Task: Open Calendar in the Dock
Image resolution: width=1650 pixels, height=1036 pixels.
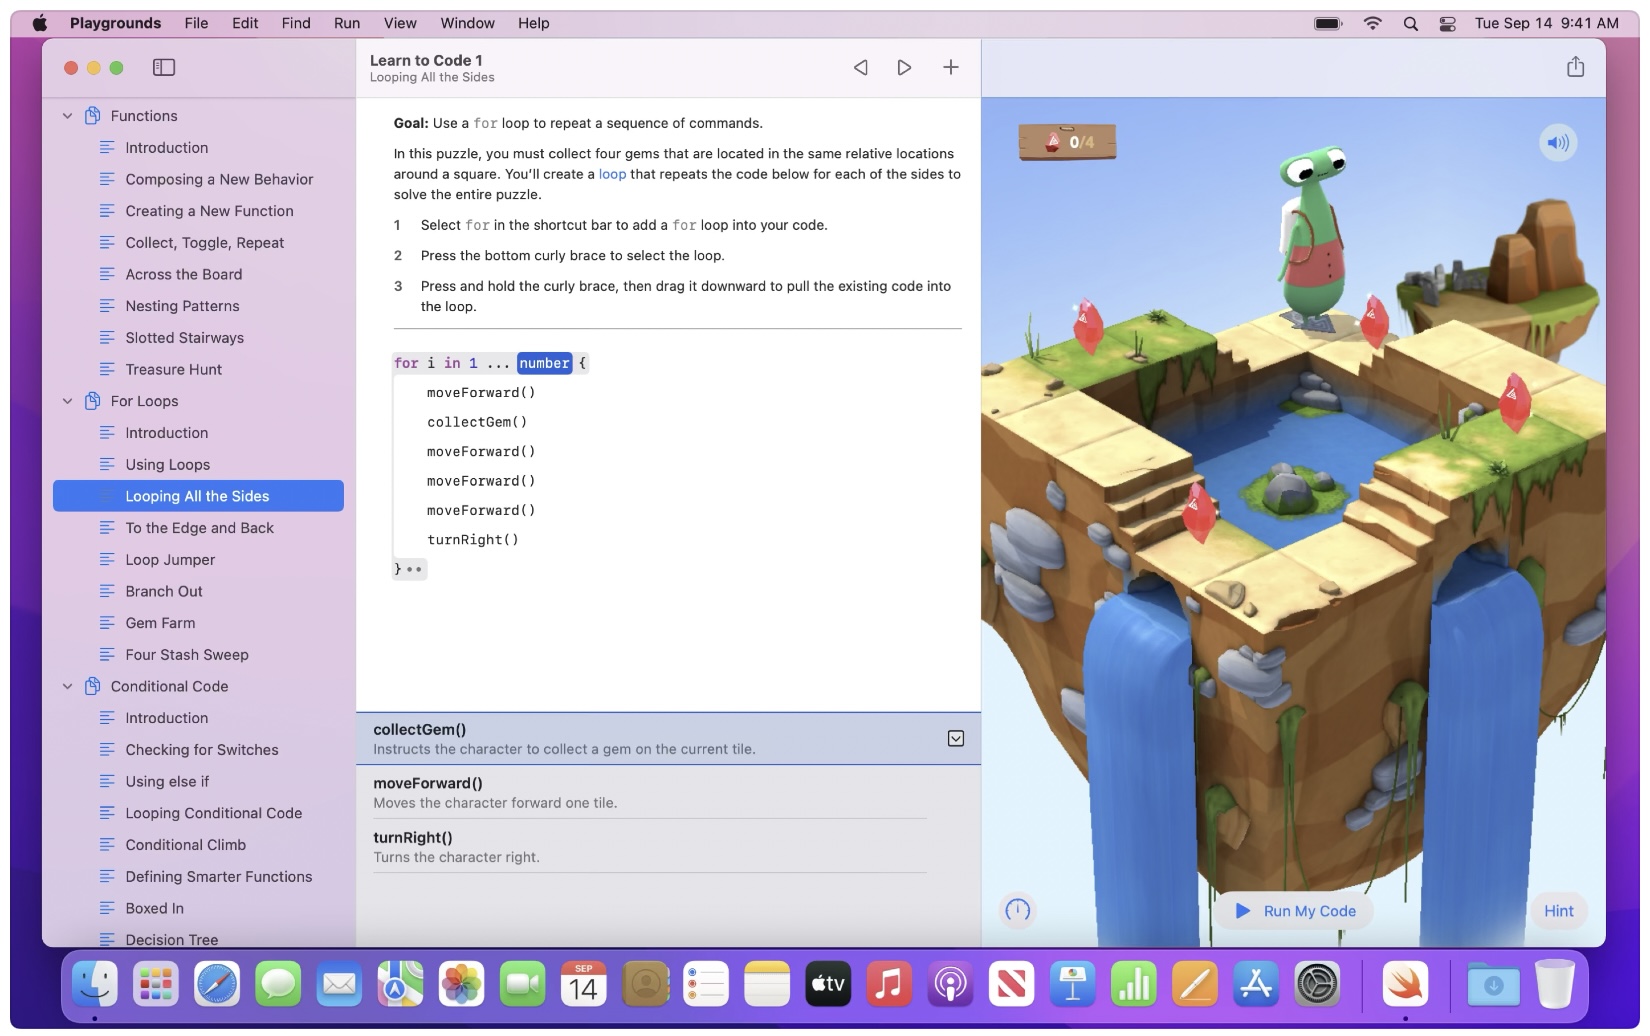Action: pyautogui.click(x=583, y=985)
